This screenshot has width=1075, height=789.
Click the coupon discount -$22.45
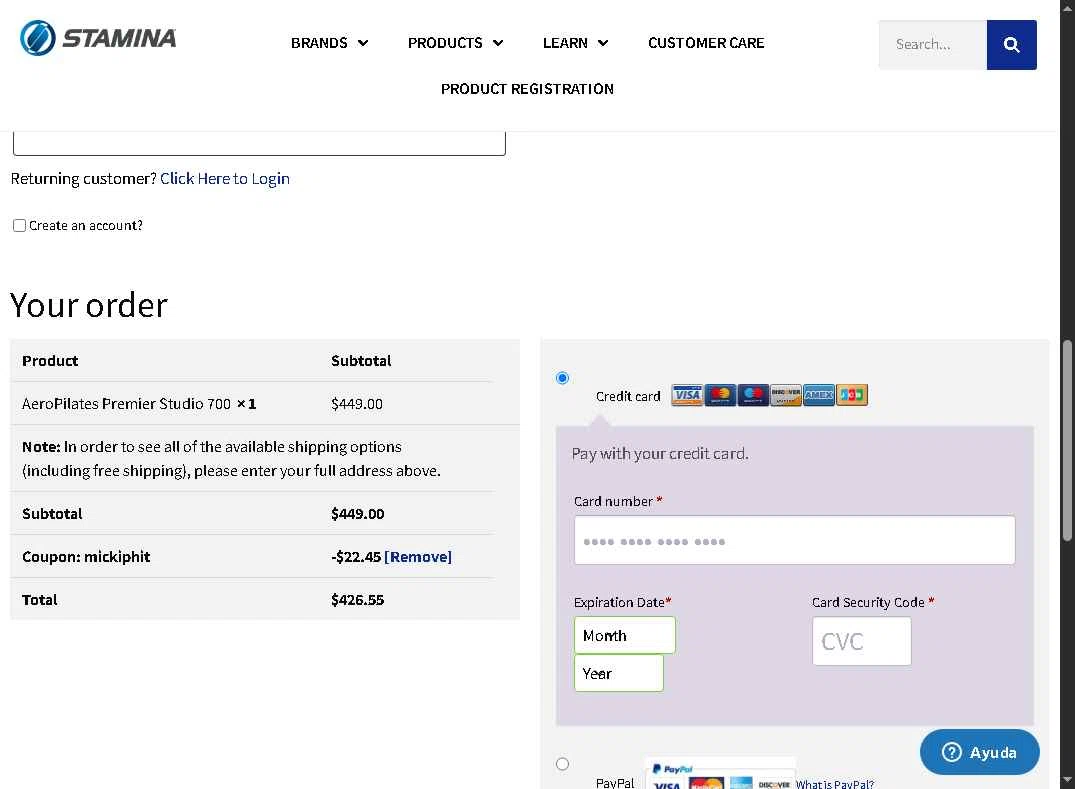[x=356, y=557]
